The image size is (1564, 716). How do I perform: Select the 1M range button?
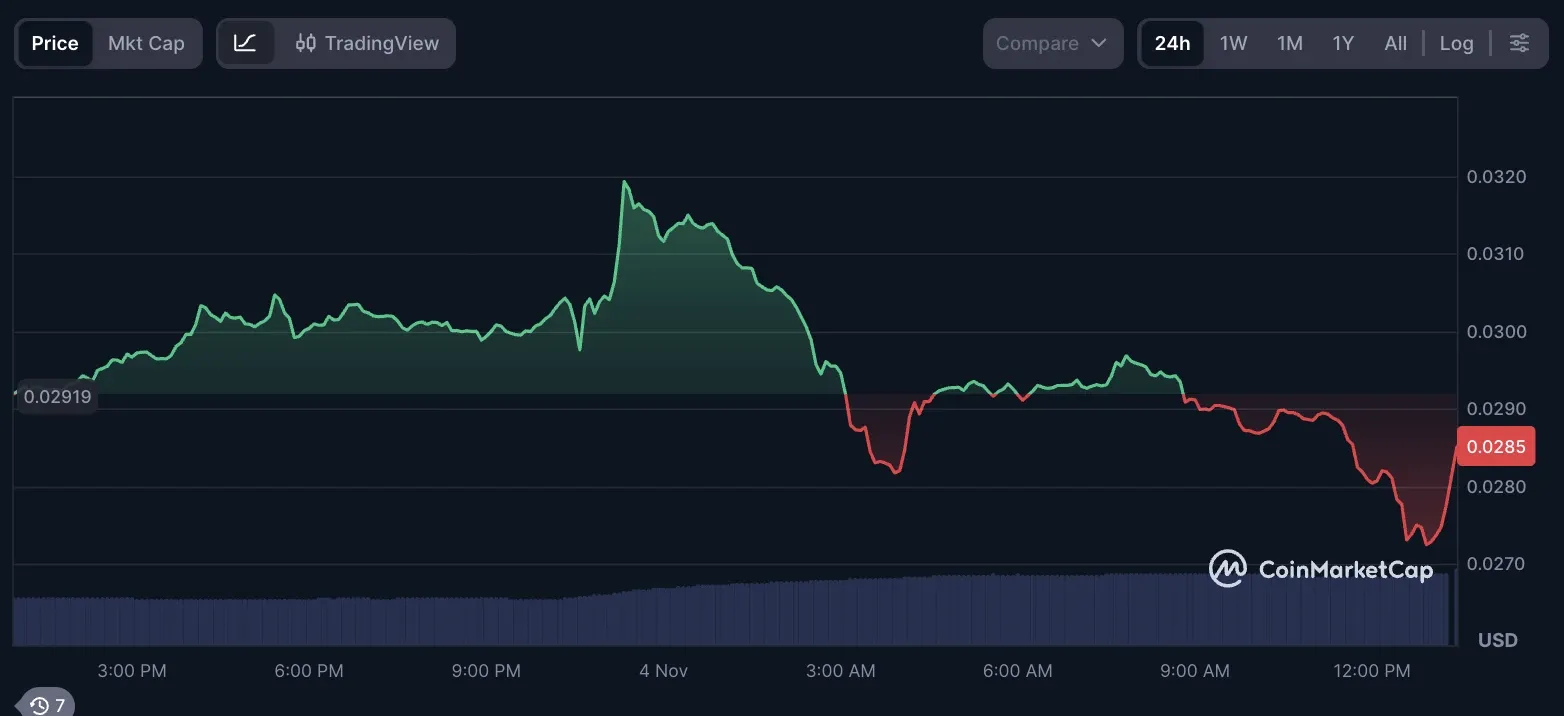[x=1288, y=43]
